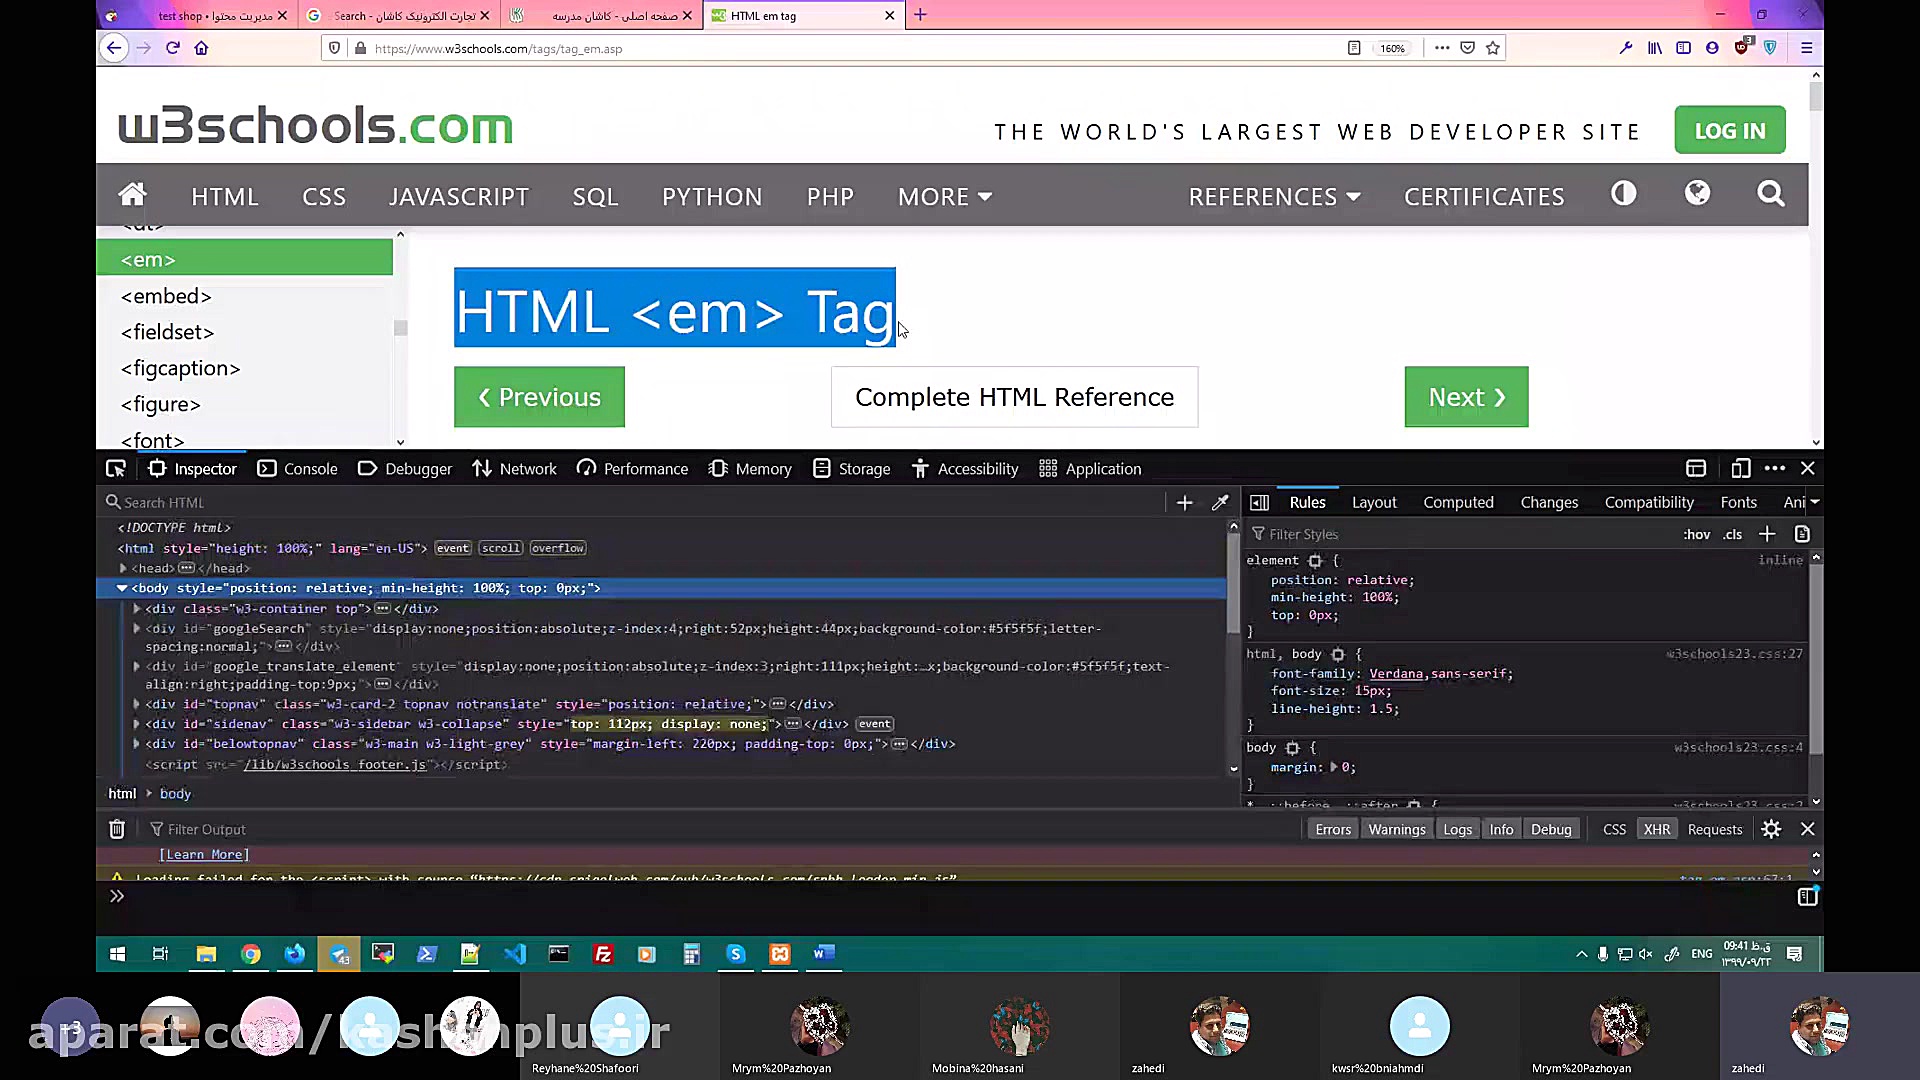Image resolution: width=1920 pixels, height=1080 pixels.
Task: Click the w3schools dark mode contrast icon
Action: tap(1623, 194)
